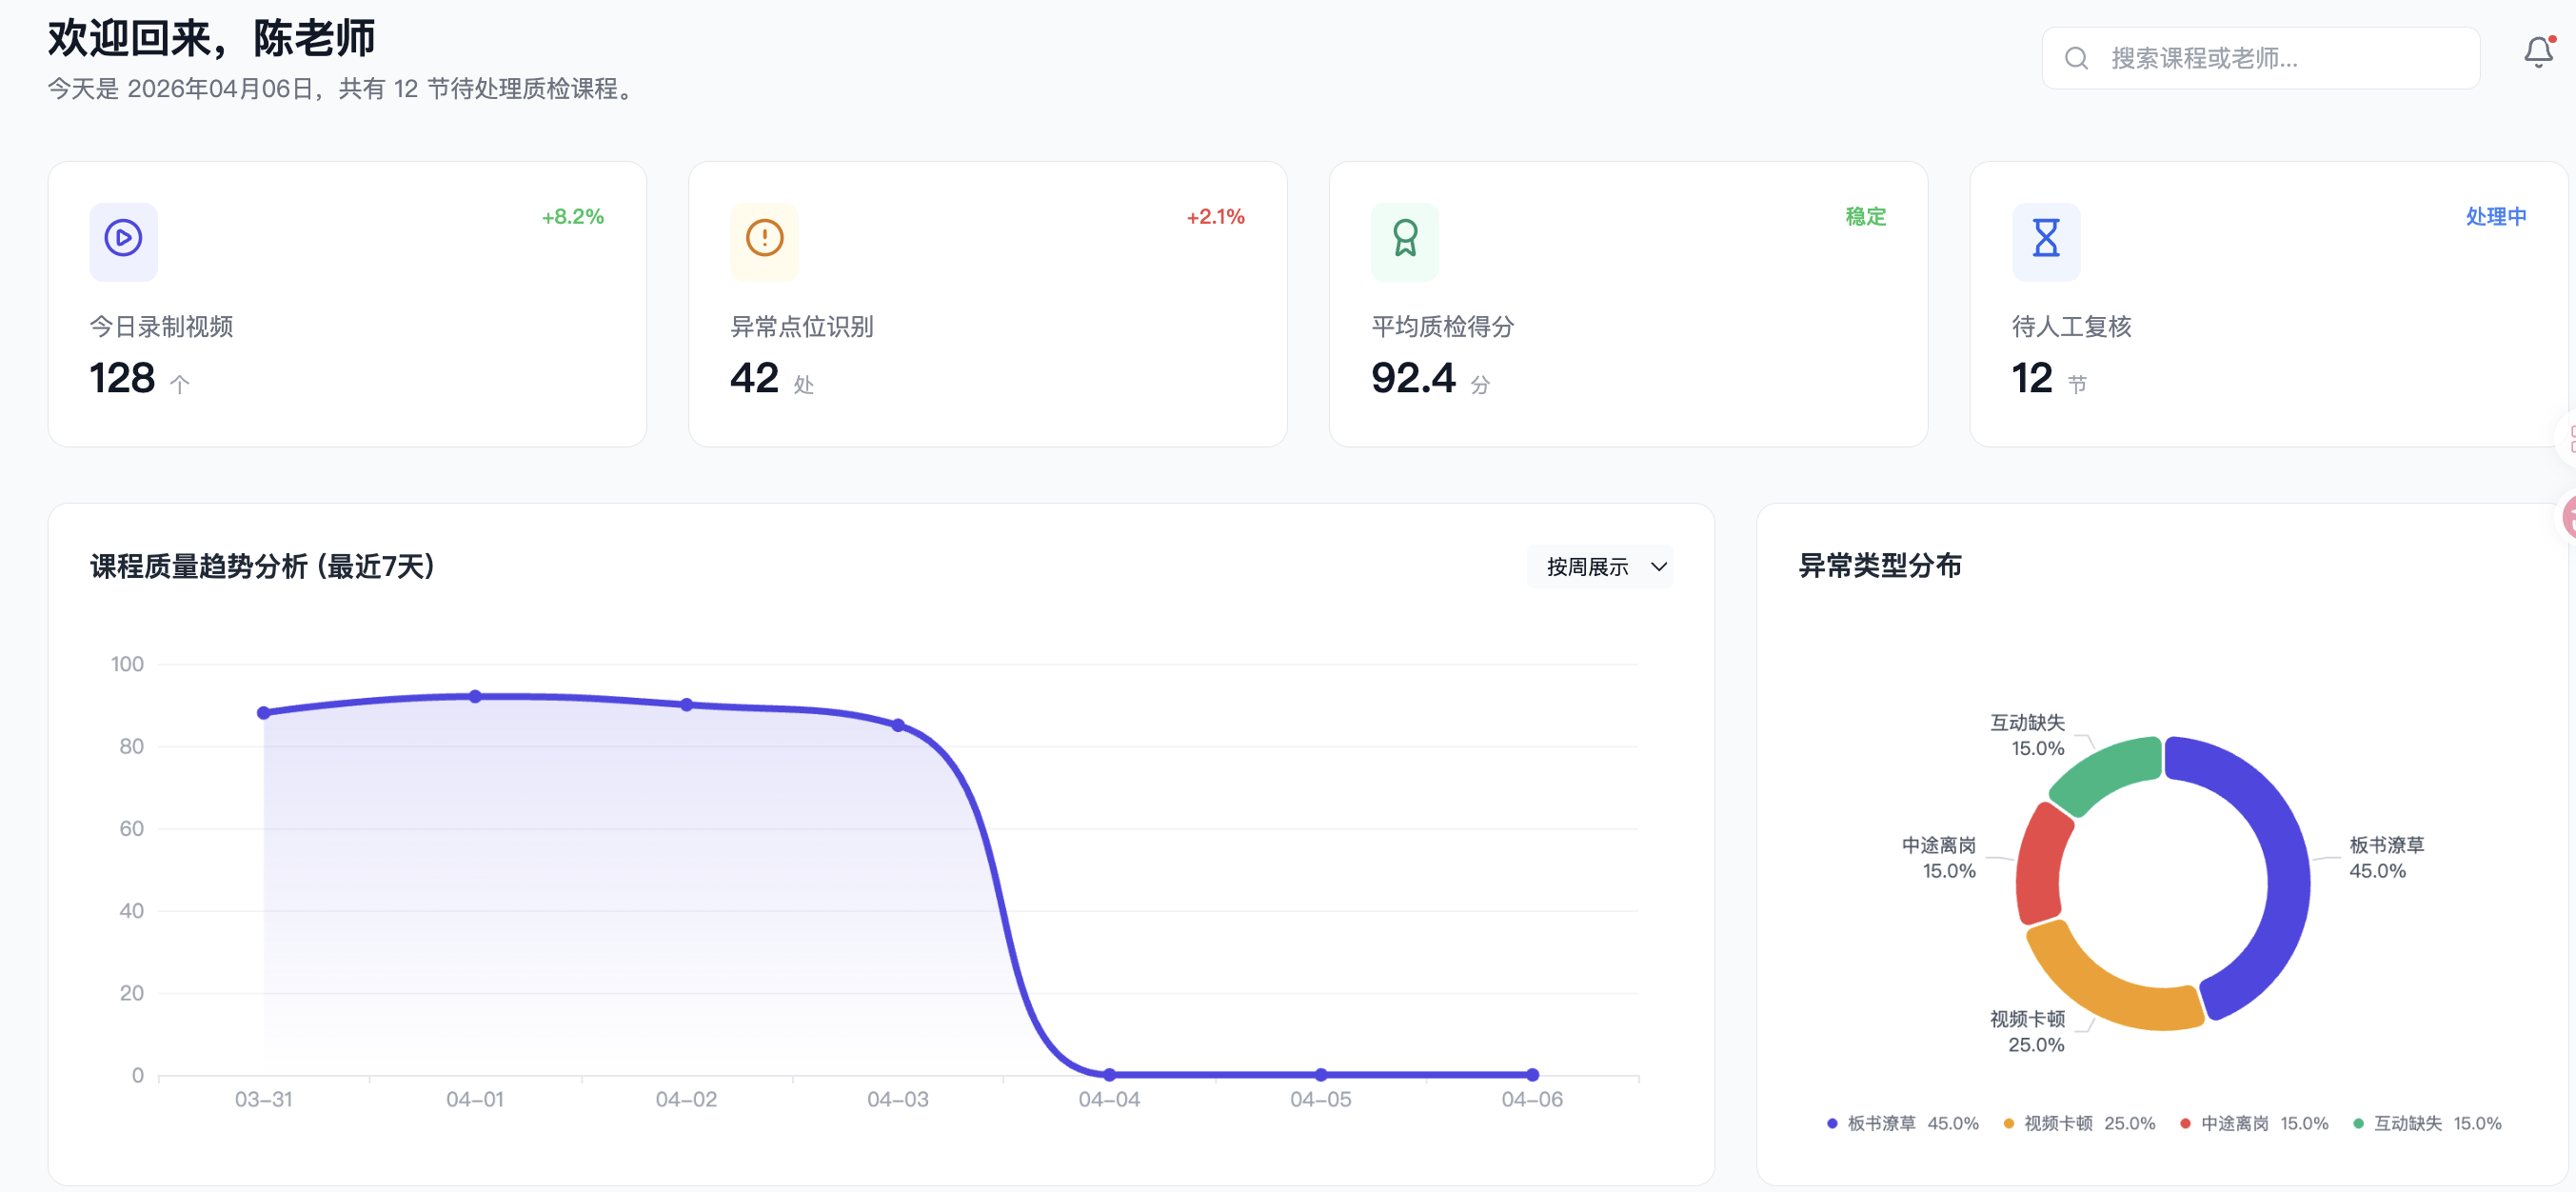This screenshot has height=1192, width=2576.
Task: Click the +8.2% growth badge
Action: coord(573,217)
